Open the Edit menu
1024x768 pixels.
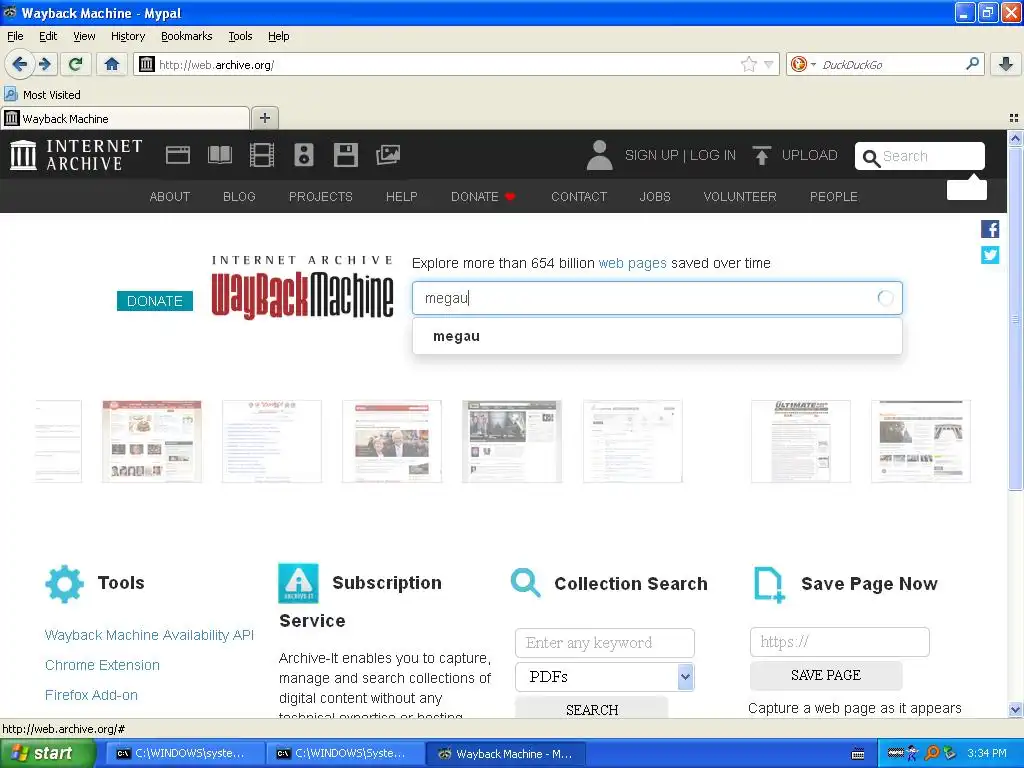pyautogui.click(x=48, y=36)
